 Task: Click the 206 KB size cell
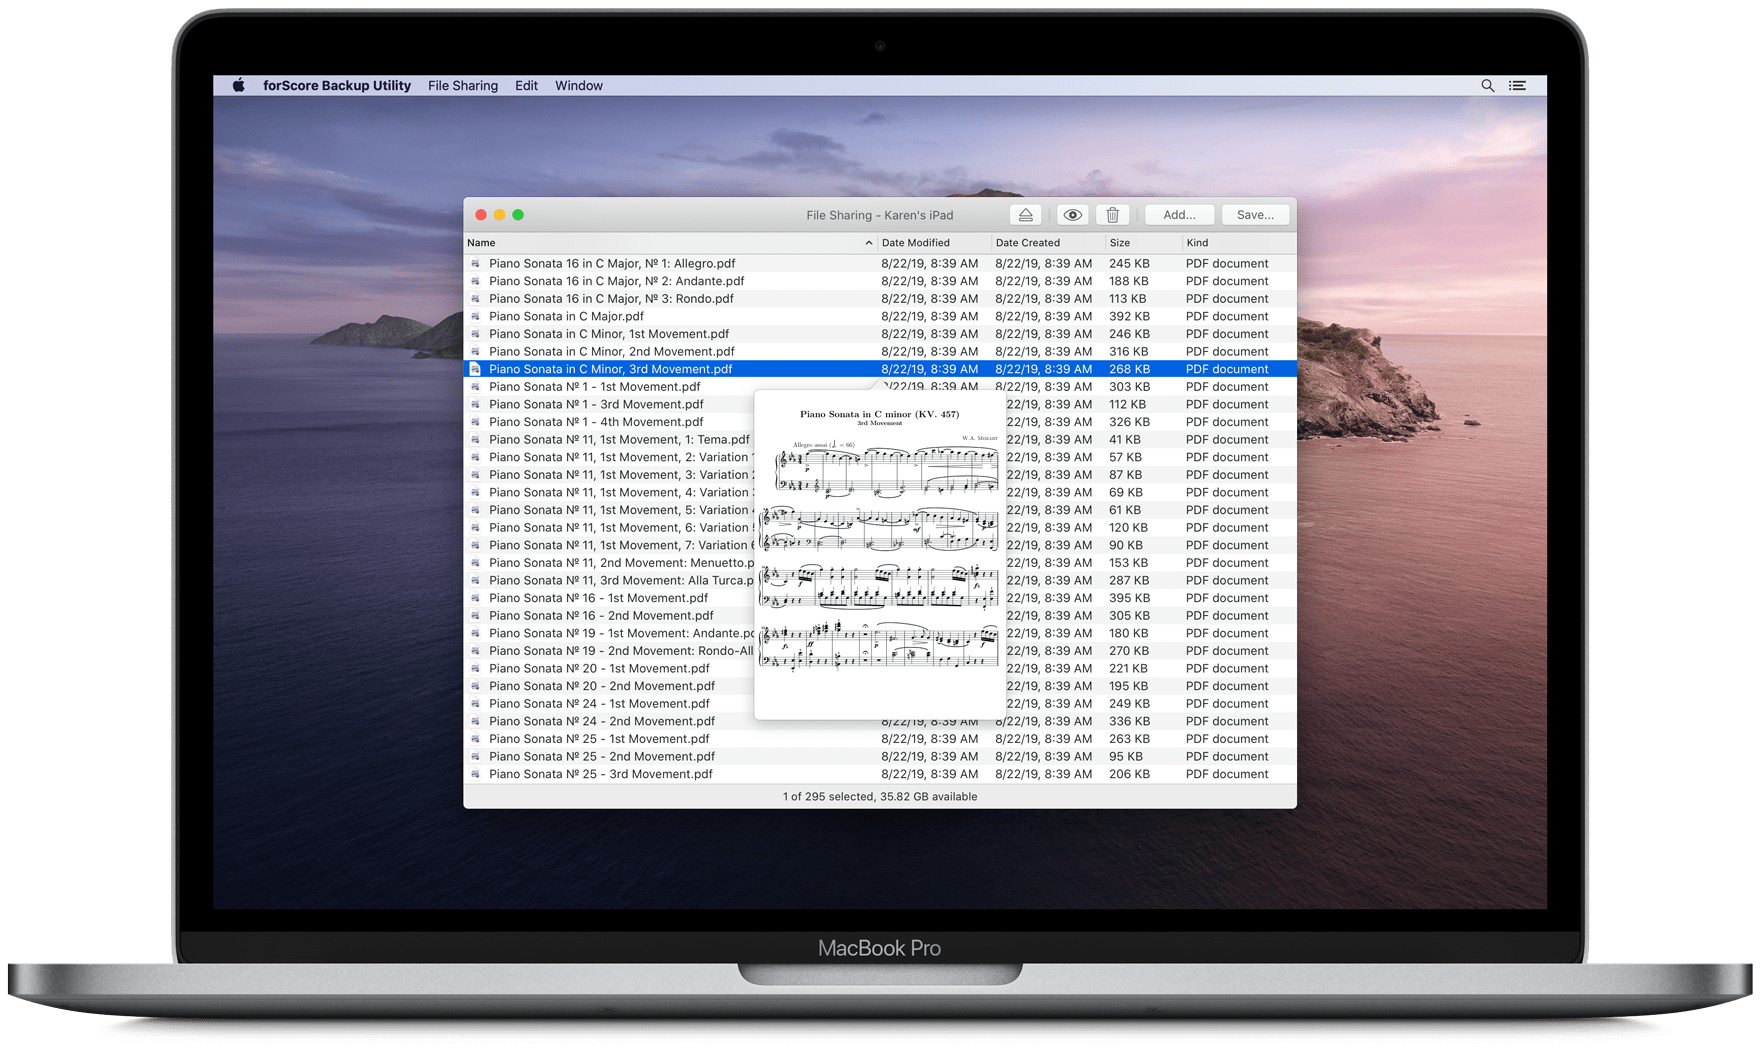[x=1129, y=774]
